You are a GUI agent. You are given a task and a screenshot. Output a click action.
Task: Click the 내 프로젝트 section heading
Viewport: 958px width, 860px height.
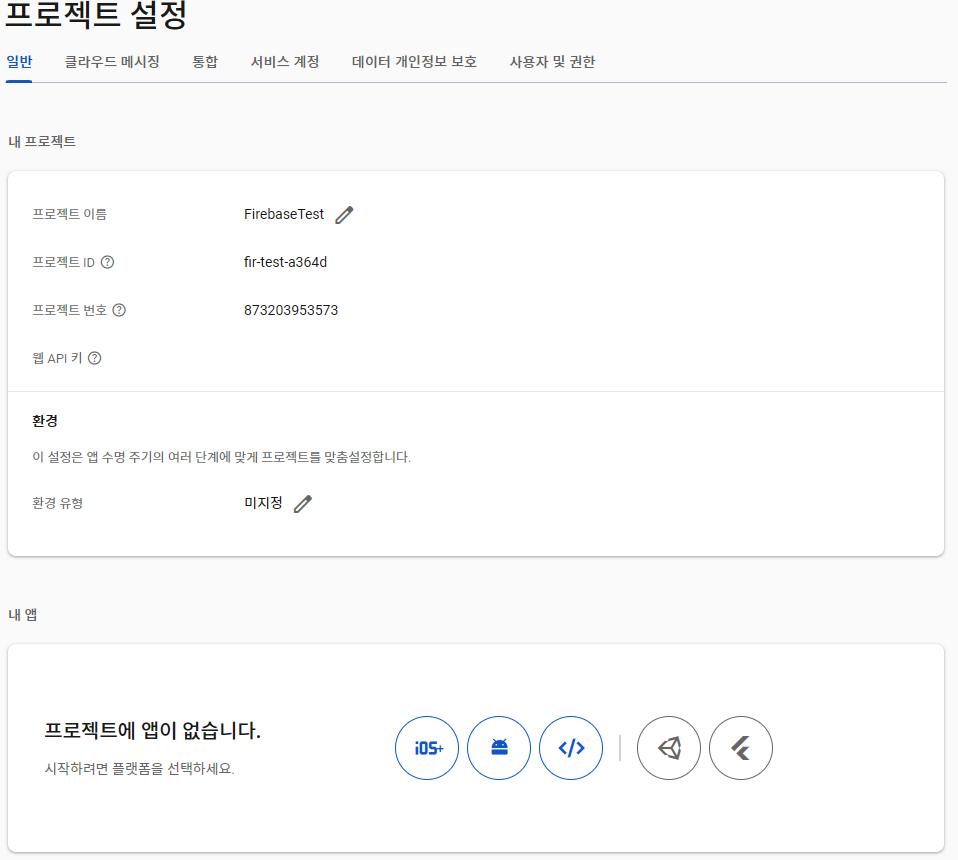pos(42,142)
